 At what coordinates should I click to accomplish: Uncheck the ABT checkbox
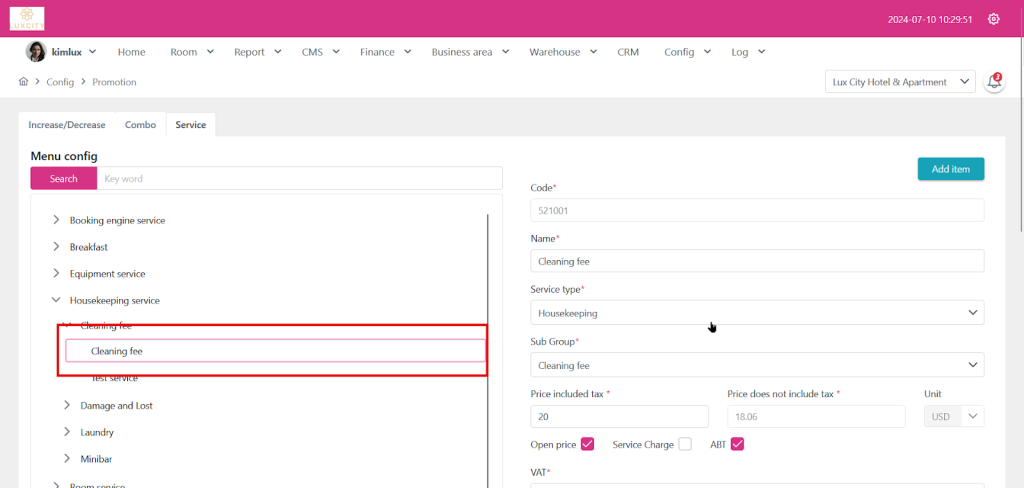tap(737, 444)
